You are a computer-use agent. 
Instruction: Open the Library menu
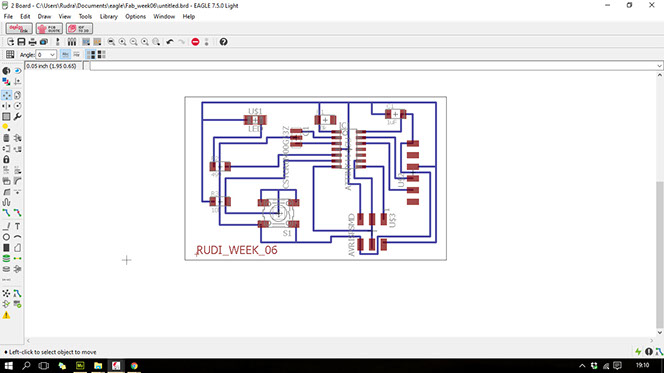click(108, 17)
